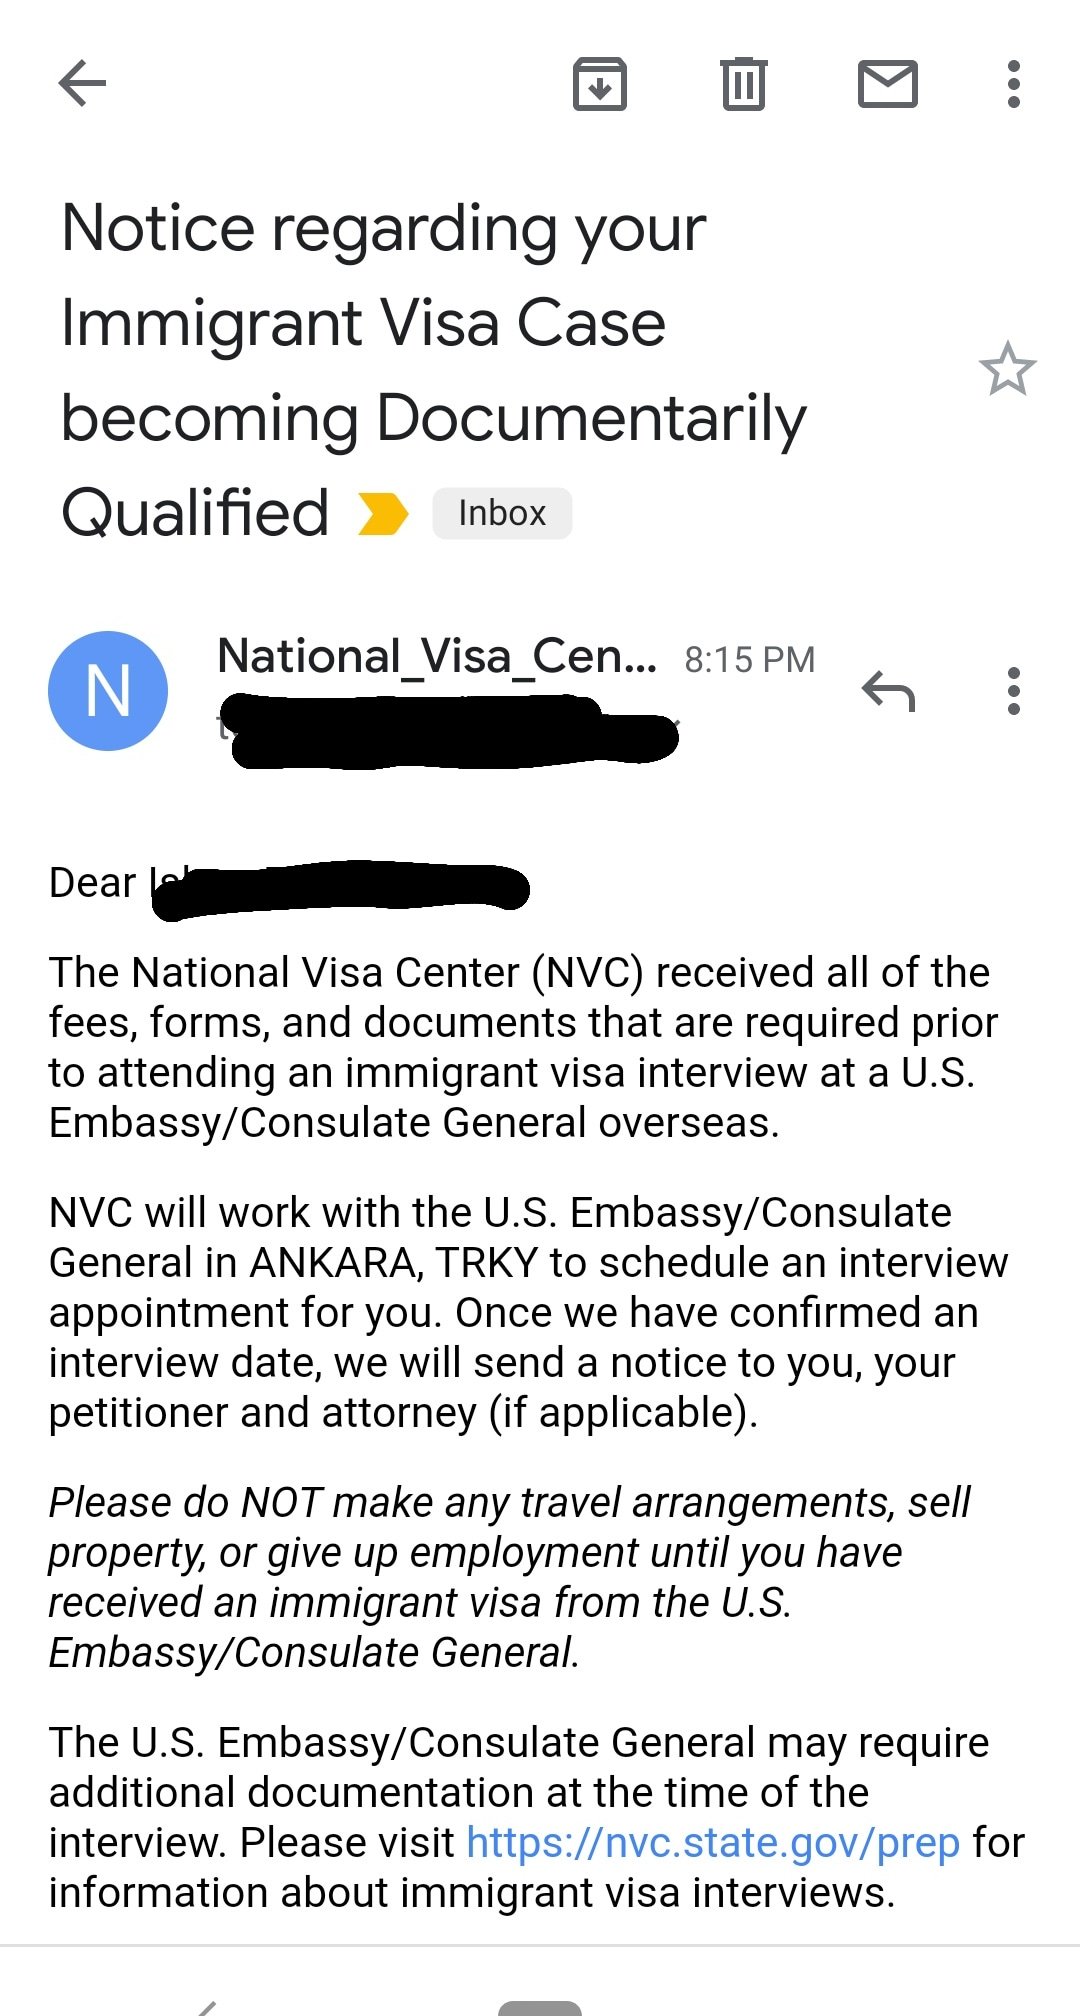Viewport: 1080px width, 2016px height.
Task: Reply using the curved arrow icon
Action: pos(888,690)
